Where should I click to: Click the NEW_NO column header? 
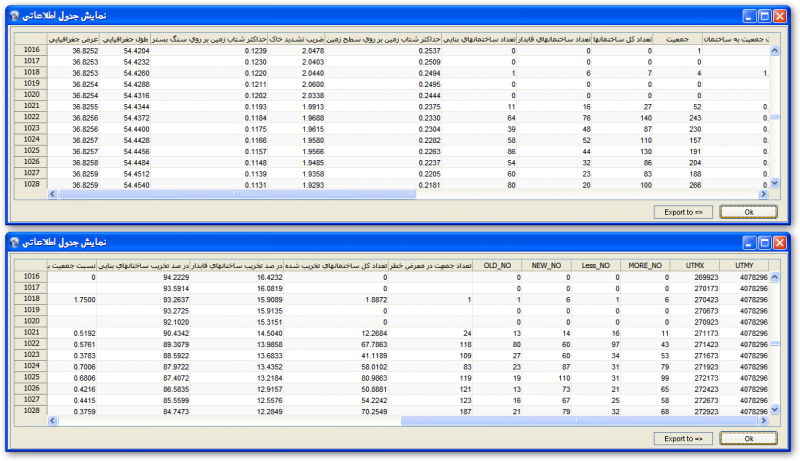[x=547, y=265]
